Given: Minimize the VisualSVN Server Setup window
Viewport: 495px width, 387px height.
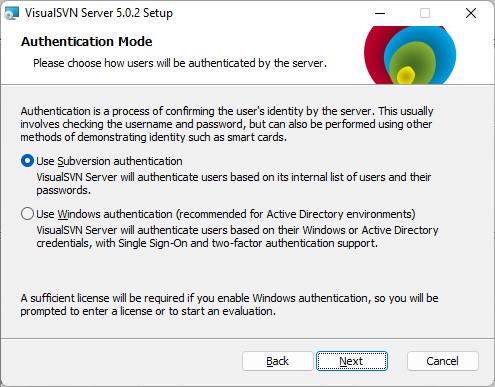Looking at the screenshot, I should coord(380,13).
